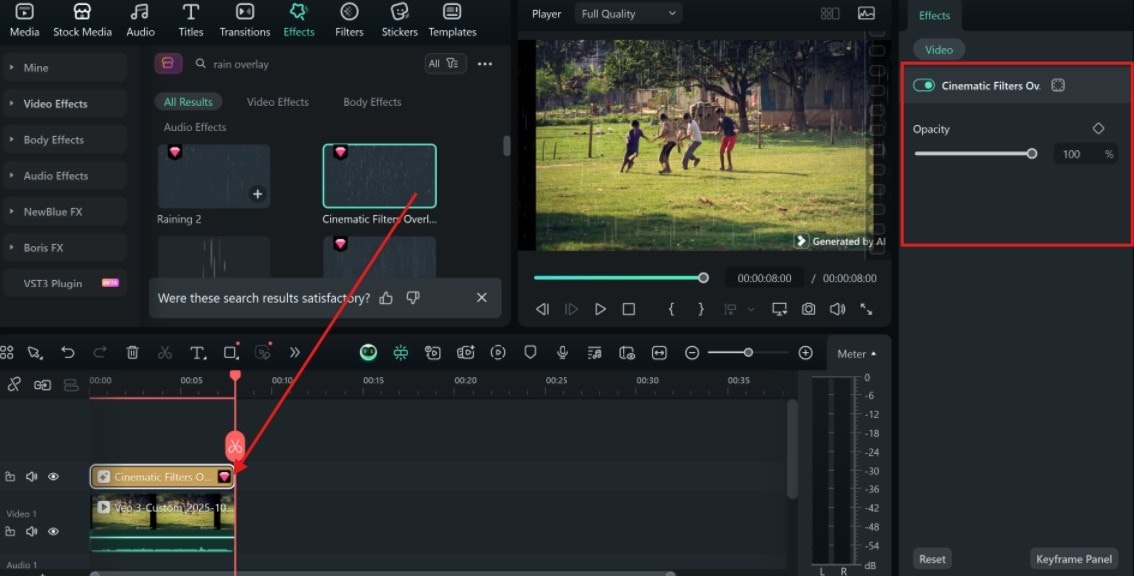Image resolution: width=1134 pixels, height=576 pixels.
Task: Click the Undo icon
Action: click(x=67, y=352)
